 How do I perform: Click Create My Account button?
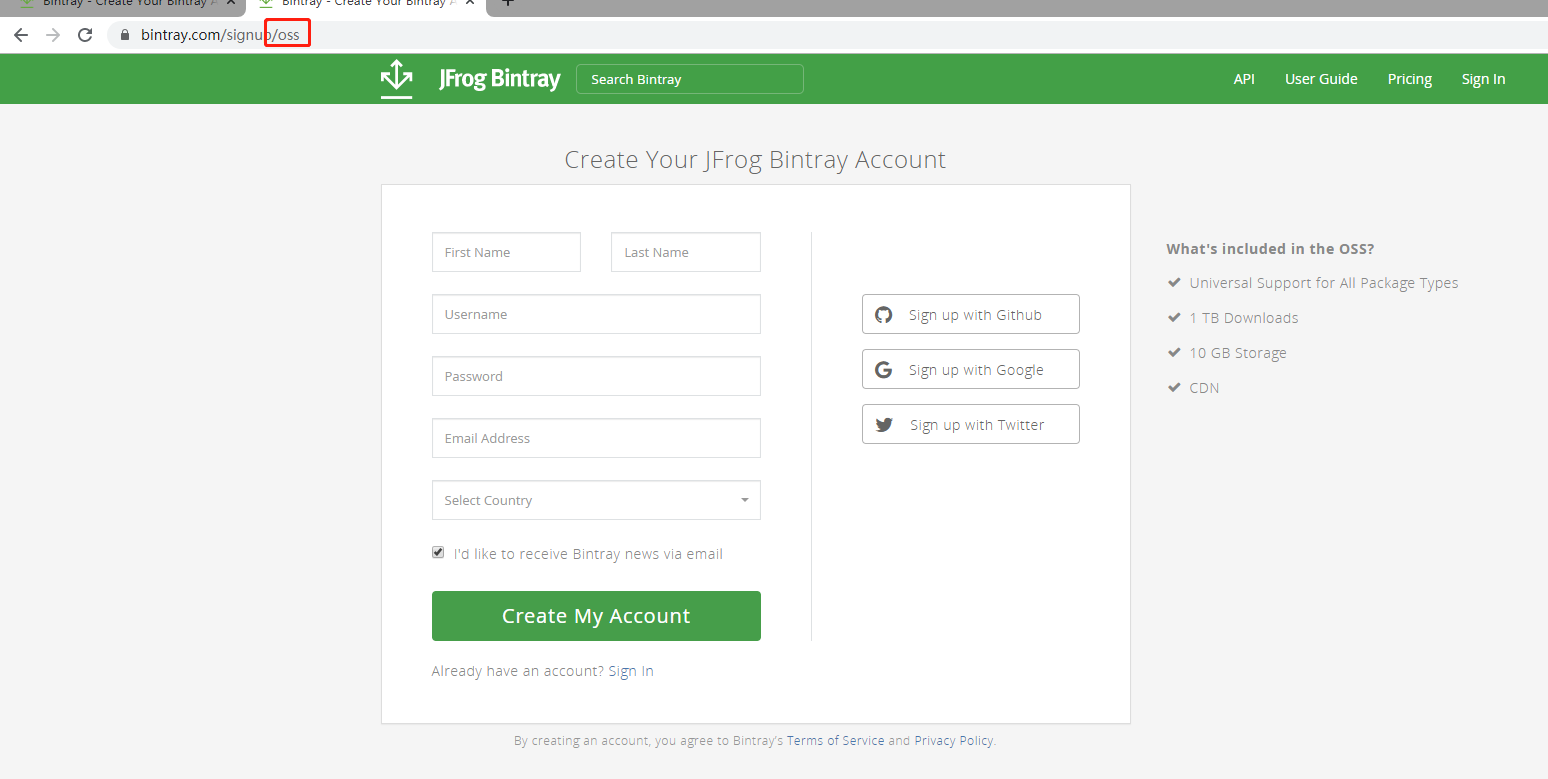[x=596, y=616]
